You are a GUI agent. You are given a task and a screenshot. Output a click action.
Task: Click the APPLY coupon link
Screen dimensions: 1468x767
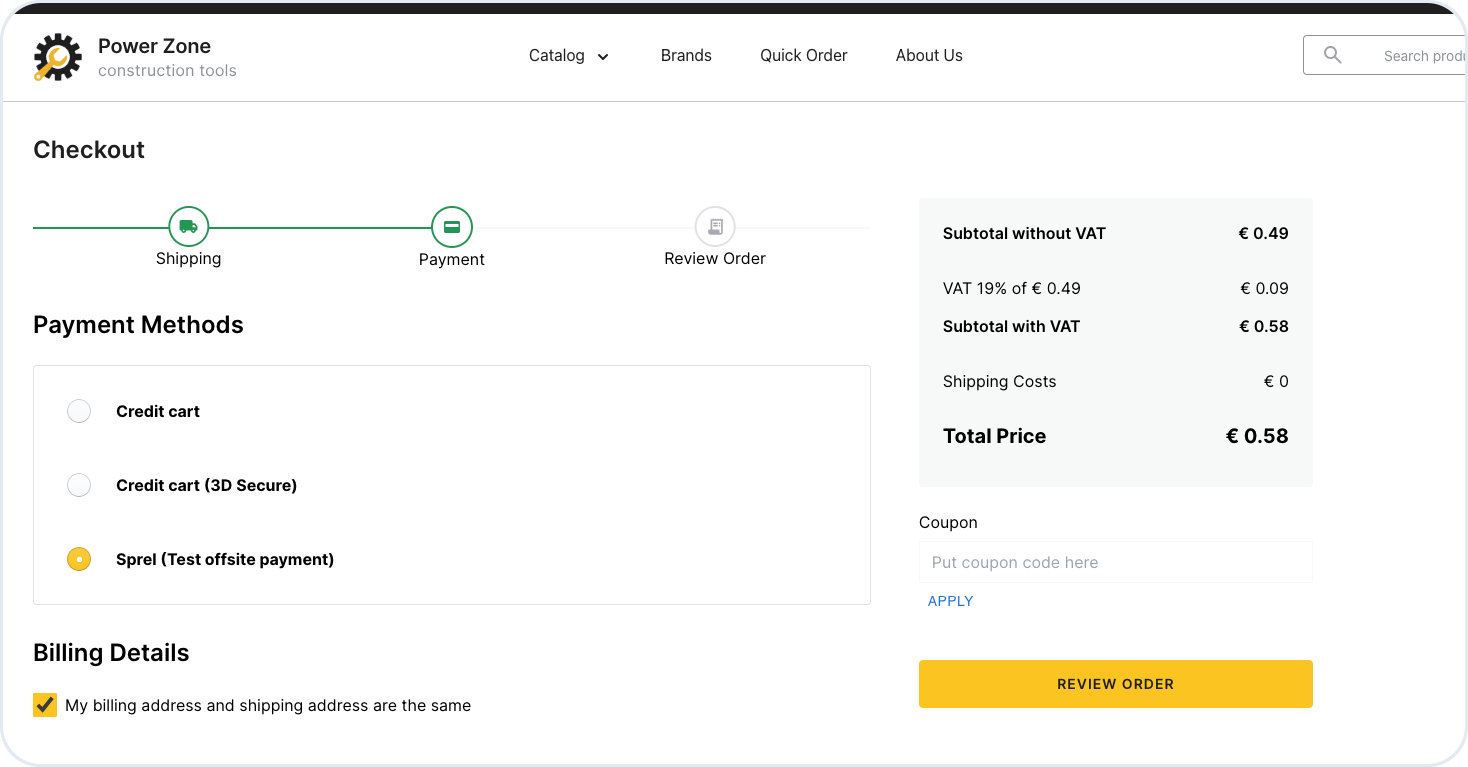[x=950, y=601]
